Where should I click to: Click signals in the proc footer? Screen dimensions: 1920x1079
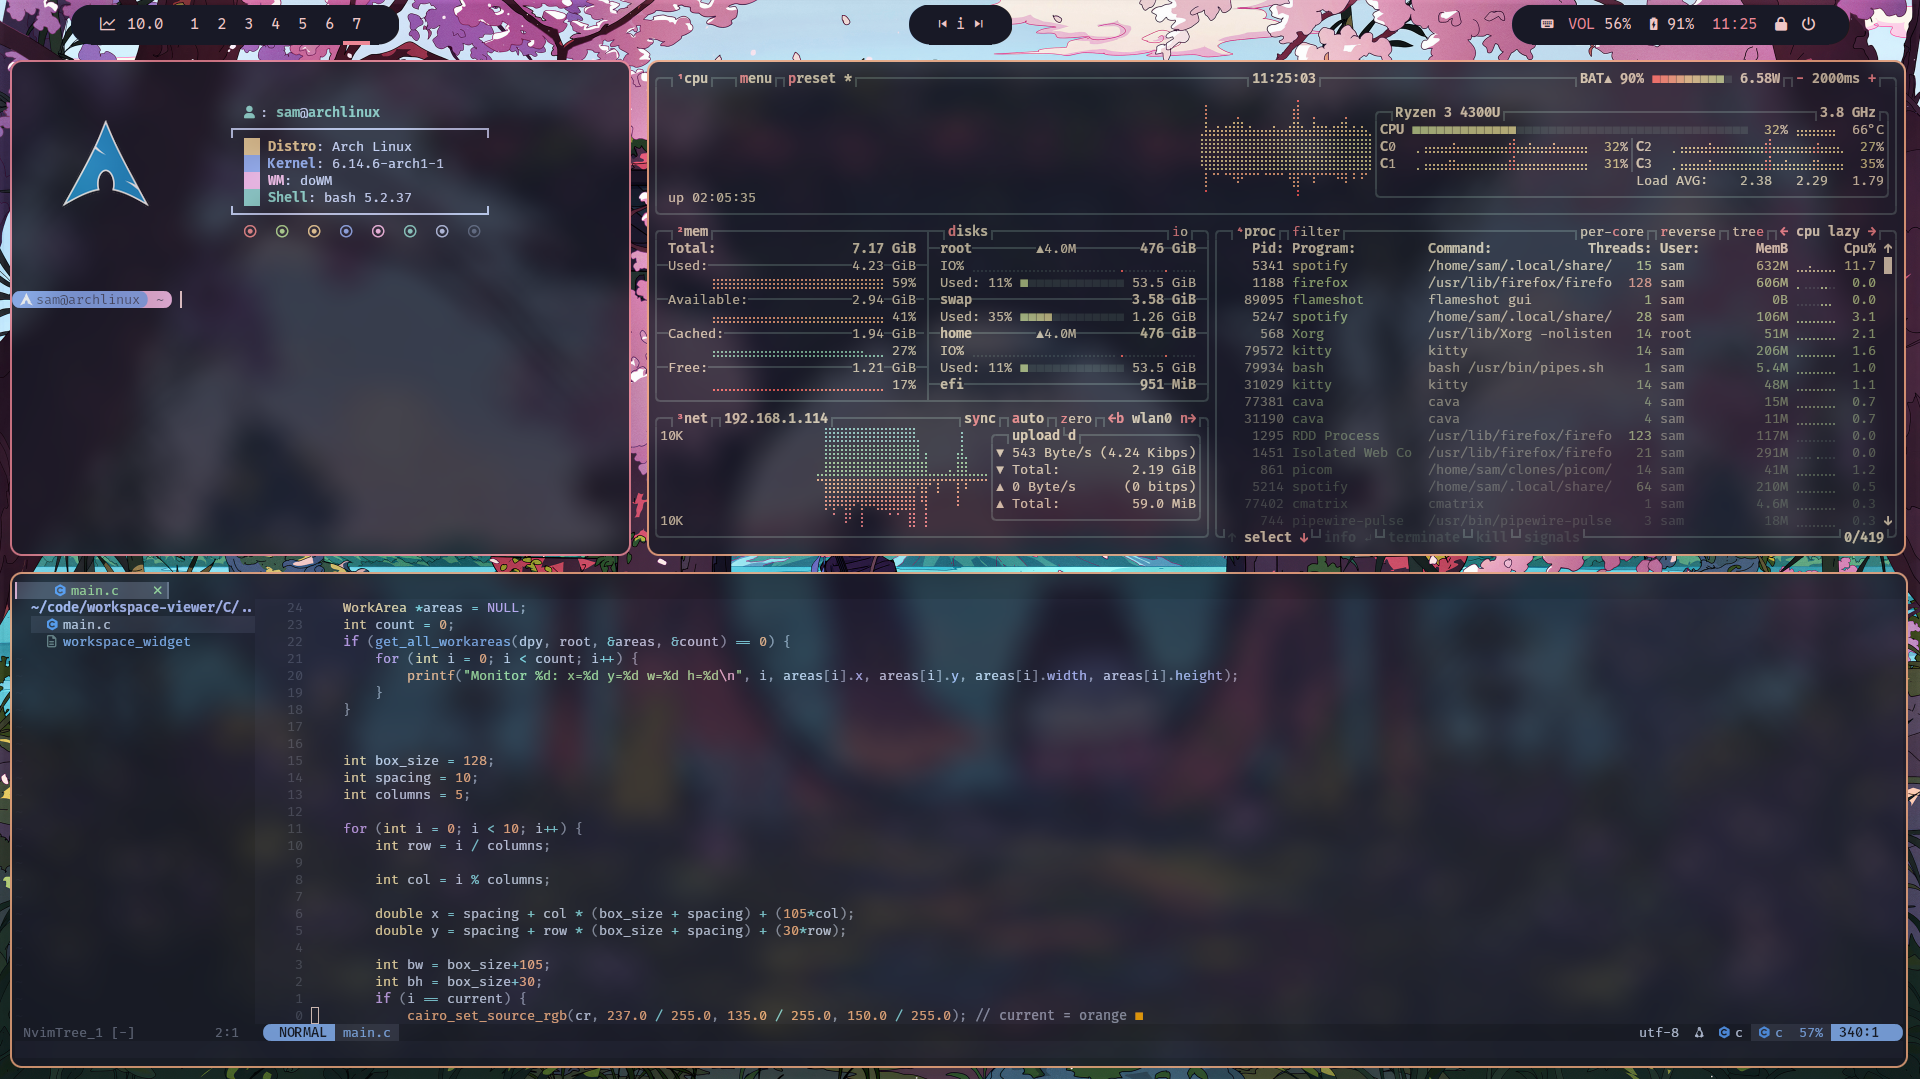[1552, 537]
